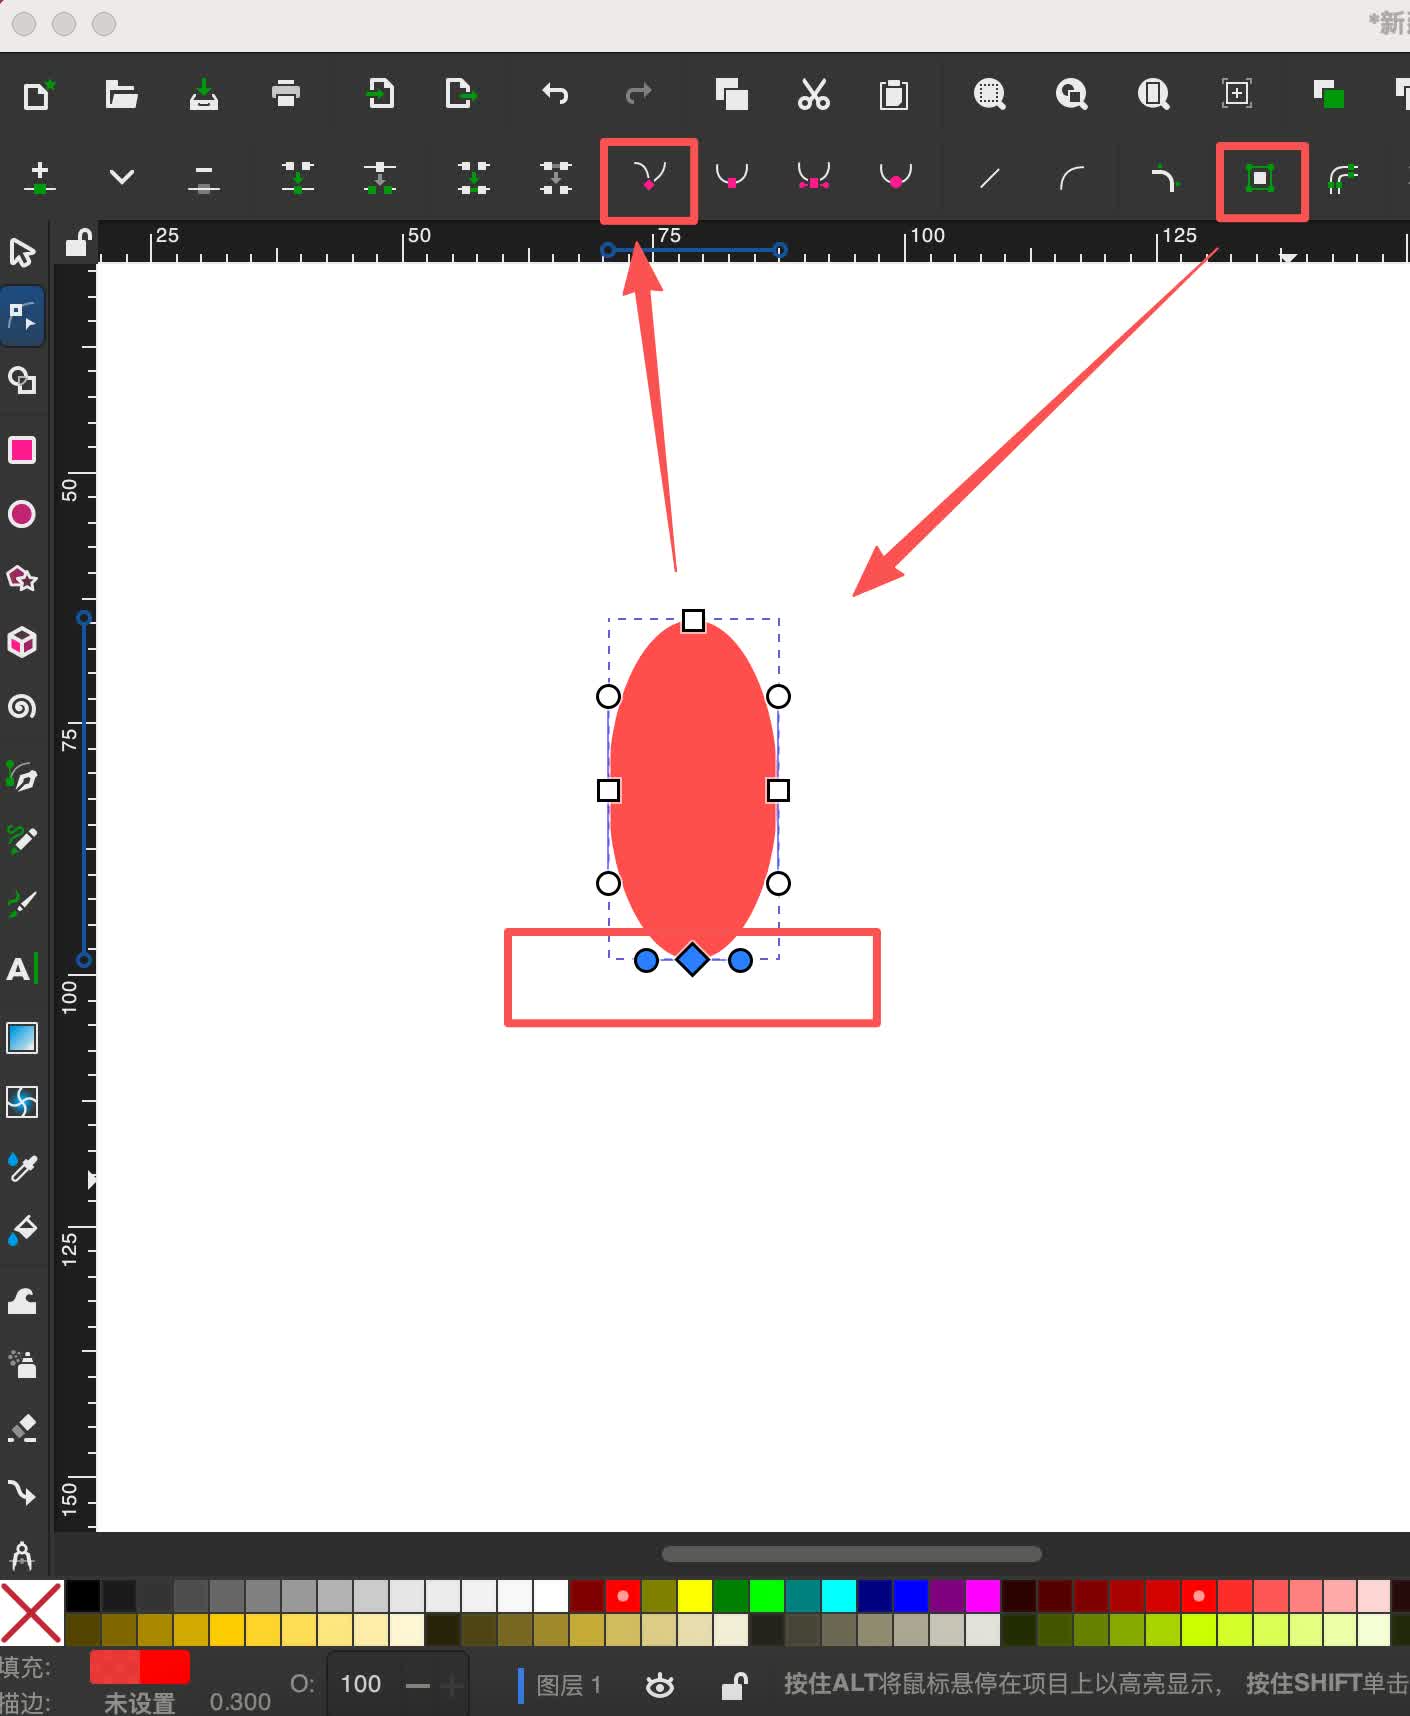Click the 未设置 stroke indicator
Image resolution: width=1410 pixels, height=1716 pixels.
(139, 1702)
